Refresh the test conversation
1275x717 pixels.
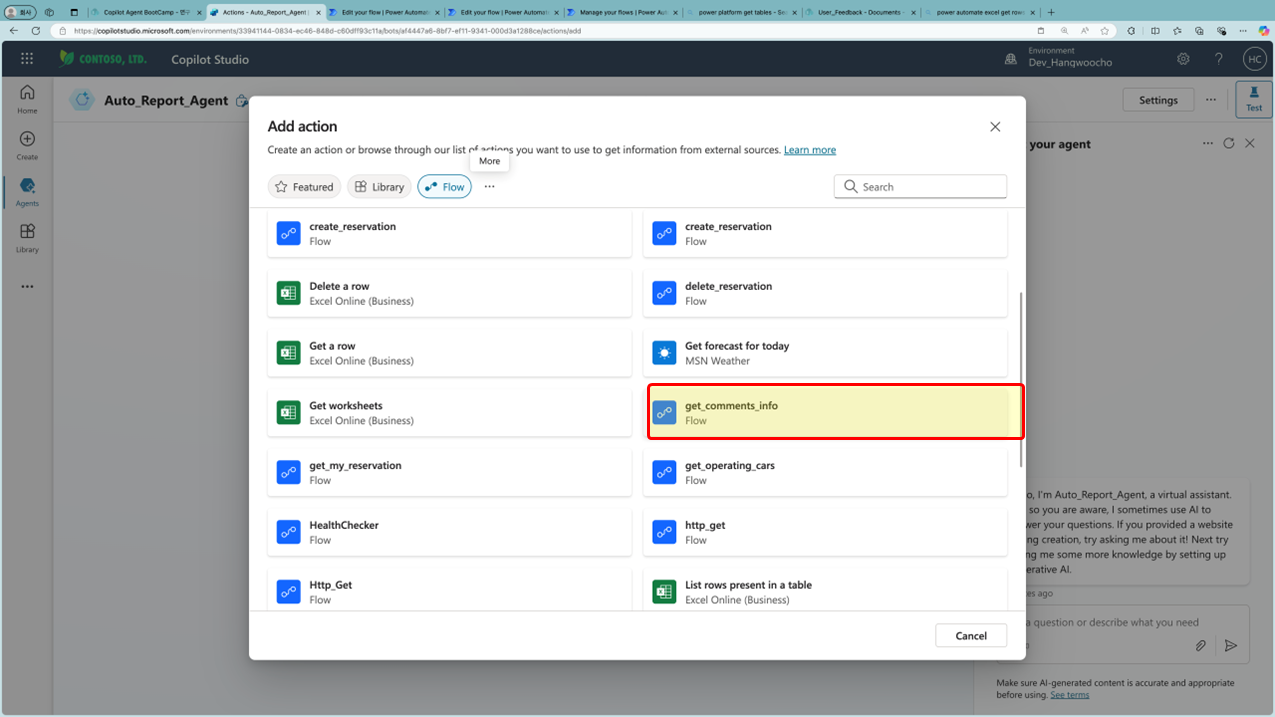click(x=1229, y=144)
